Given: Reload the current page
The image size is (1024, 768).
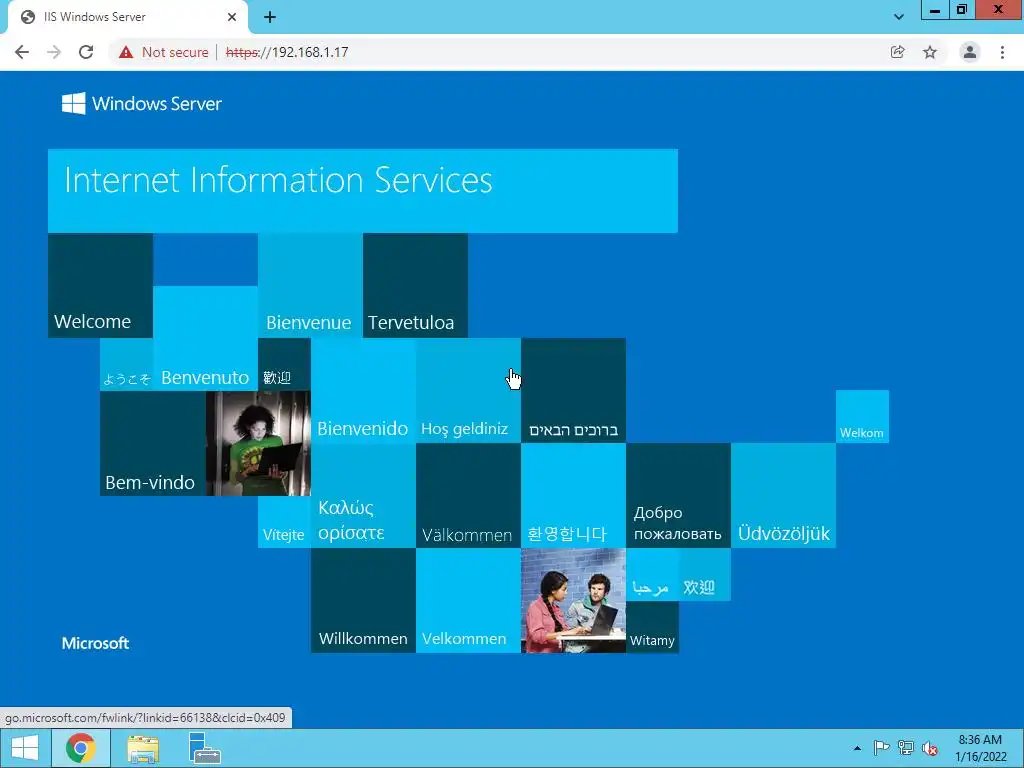Looking at the screenshot, I should coord(86,52).
